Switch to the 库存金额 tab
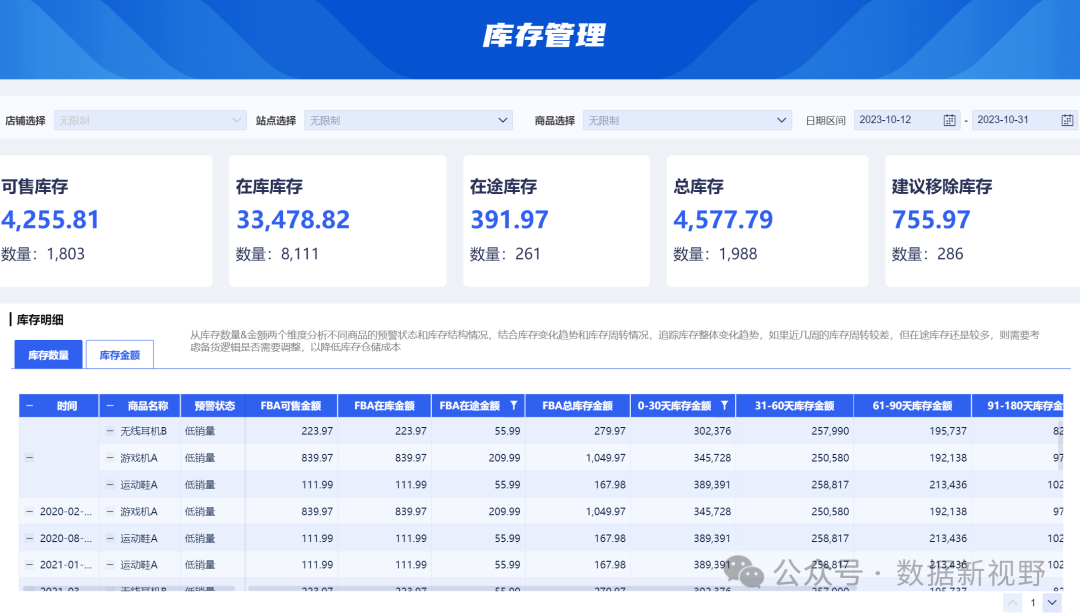Screen dimensions: 1080x616 pyautogui.click(x=119, y=355)
